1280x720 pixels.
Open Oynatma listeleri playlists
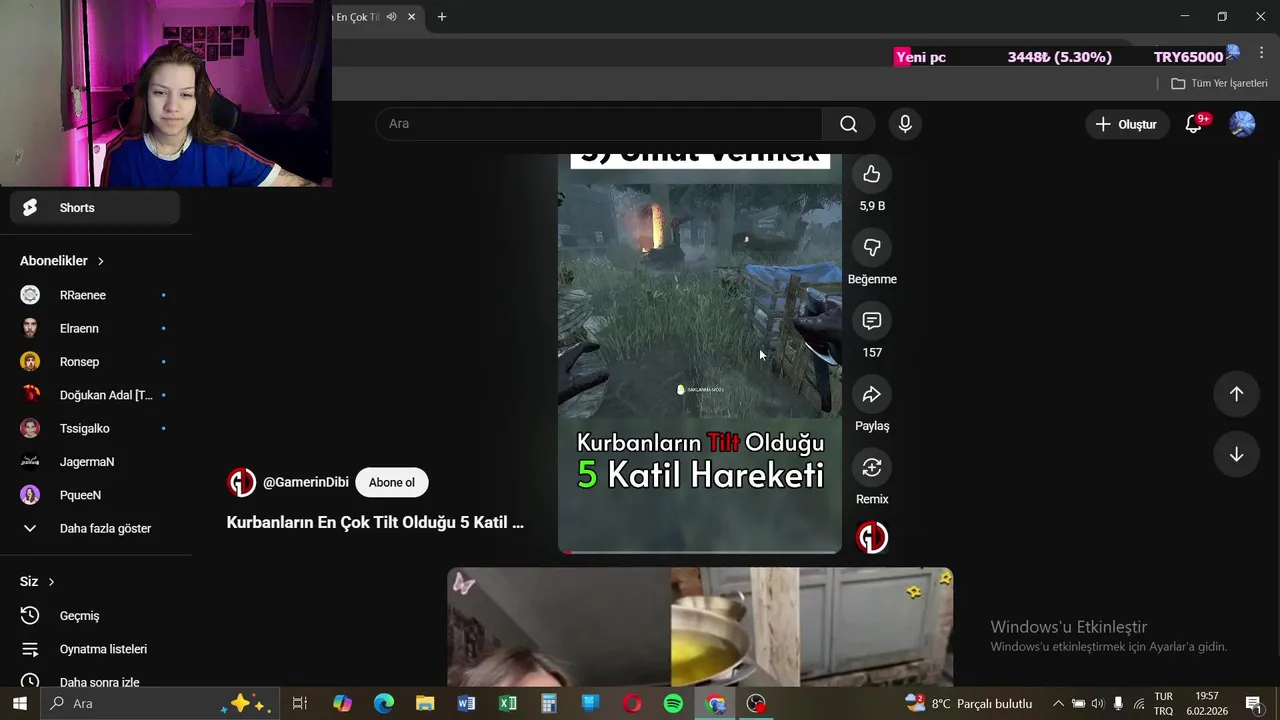pyautogui.click(x=95, y=649)
